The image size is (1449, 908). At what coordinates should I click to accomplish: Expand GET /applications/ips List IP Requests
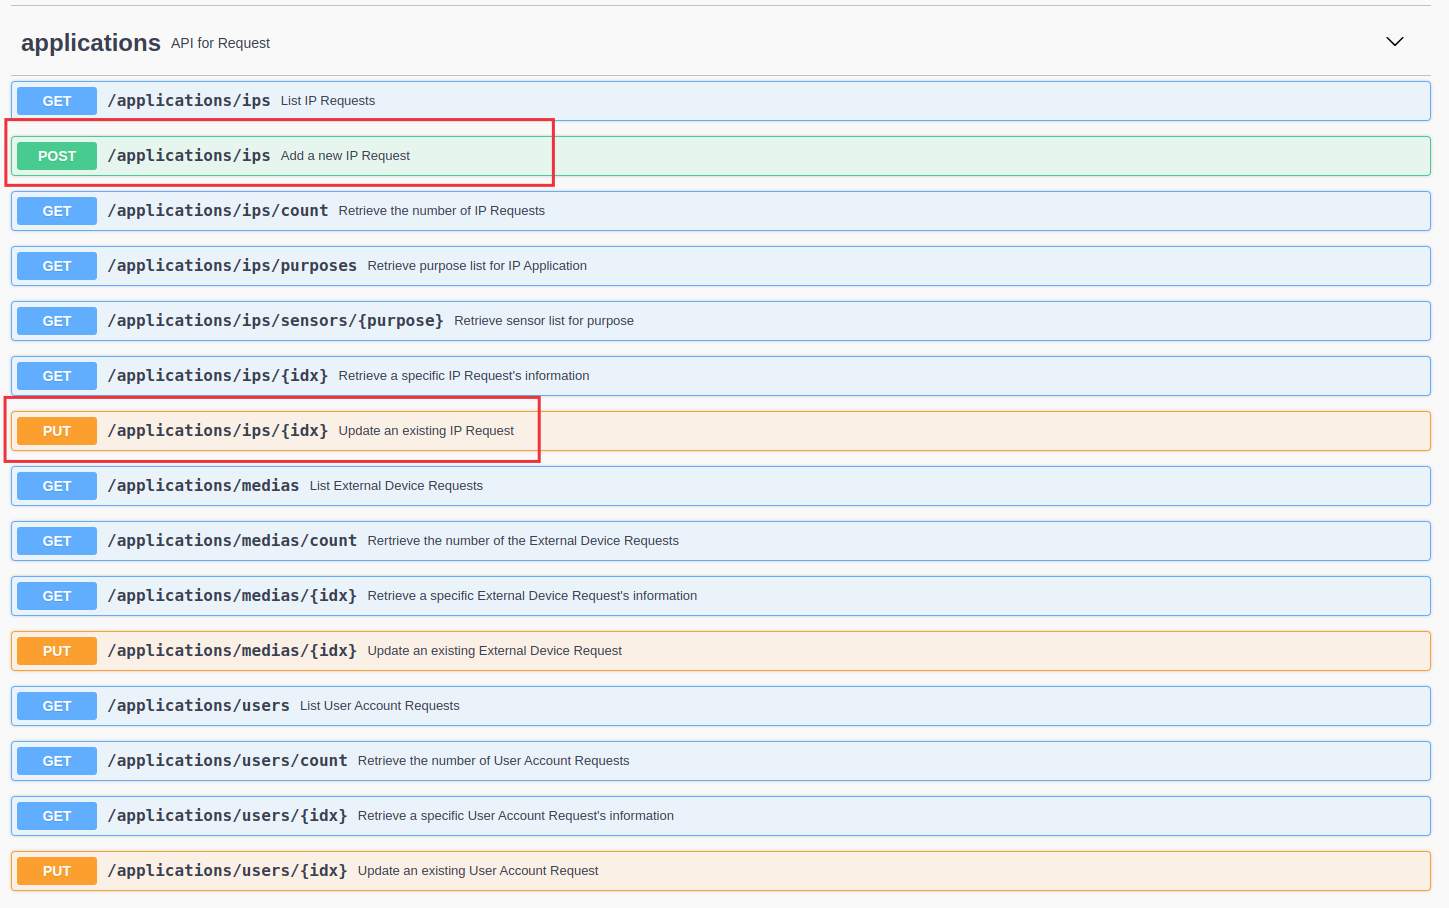click(327, 101)
